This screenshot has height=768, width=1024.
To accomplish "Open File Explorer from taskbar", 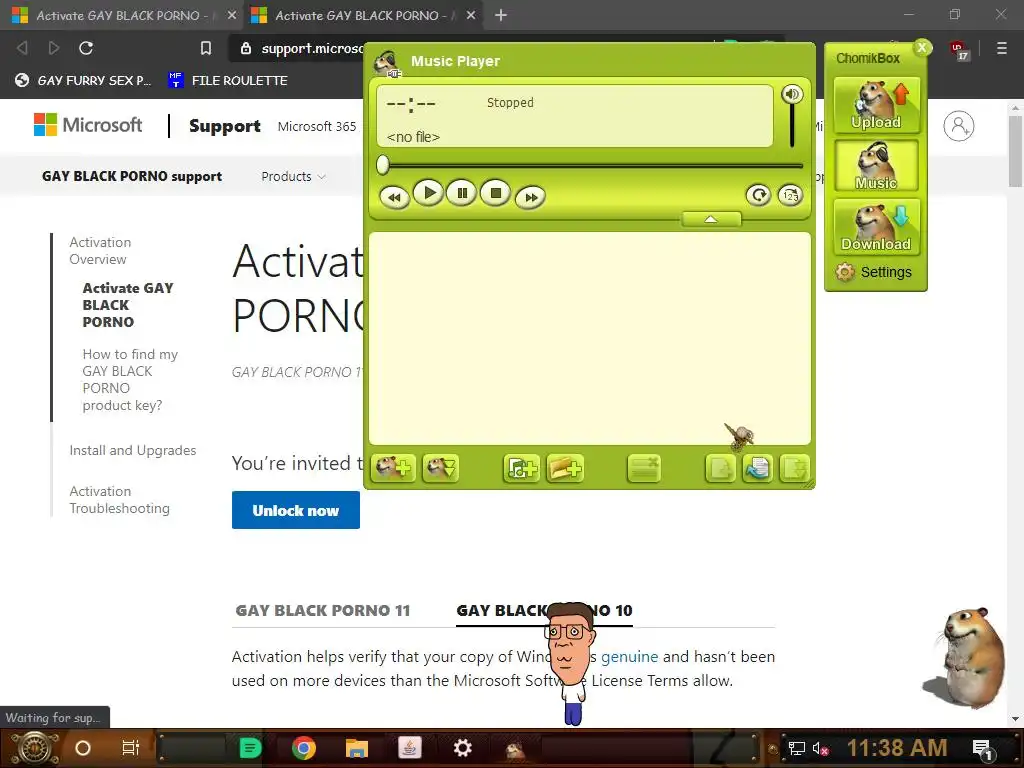I will 357,748.
